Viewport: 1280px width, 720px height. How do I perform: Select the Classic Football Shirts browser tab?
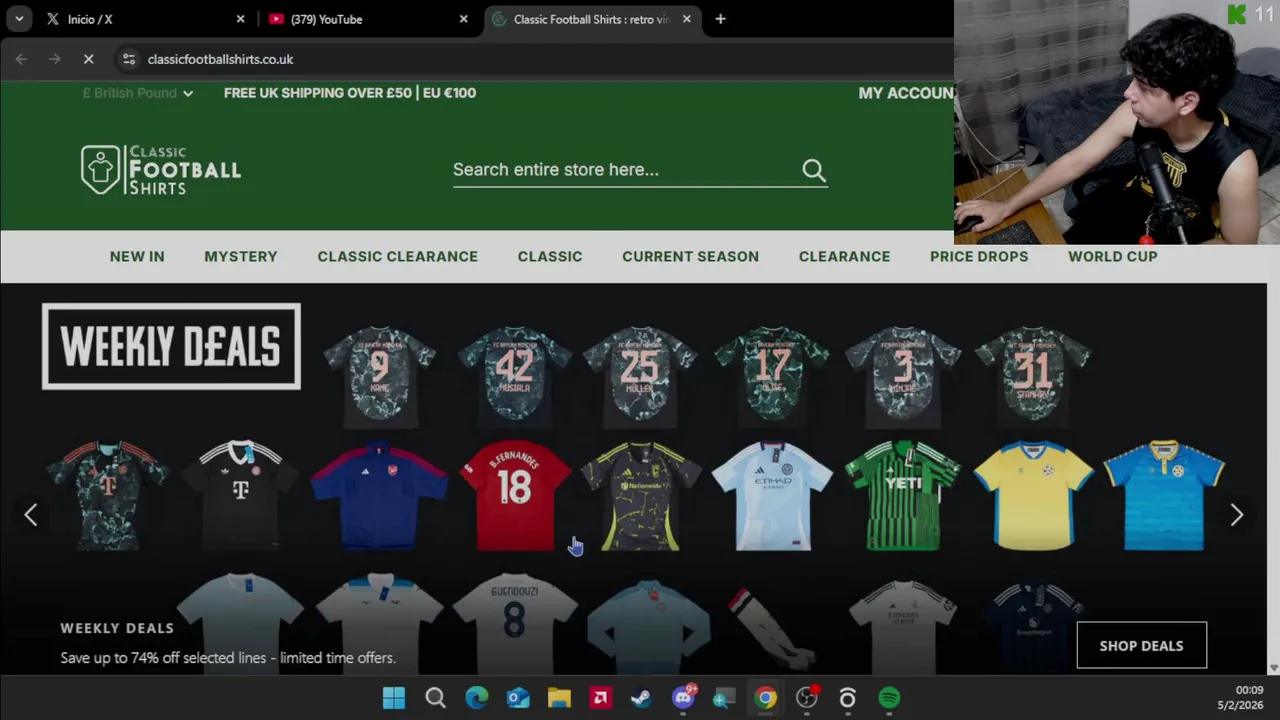(592, 19)
